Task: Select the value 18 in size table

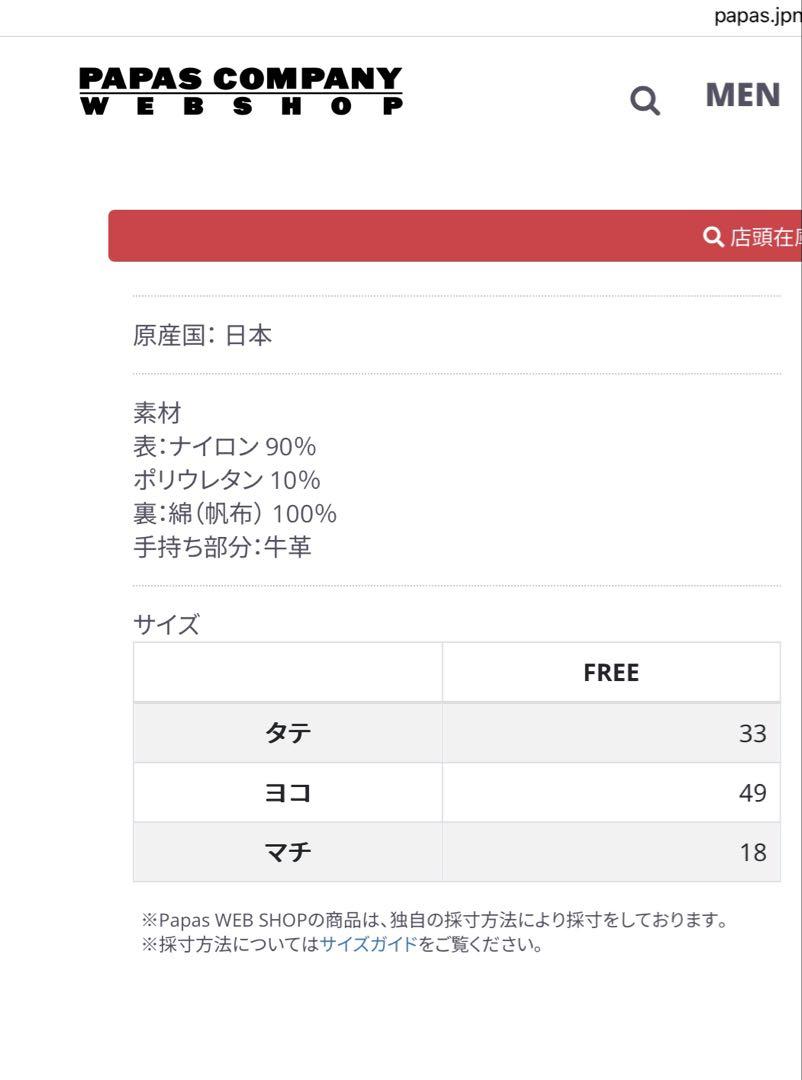Action: [x=752, y=853]
